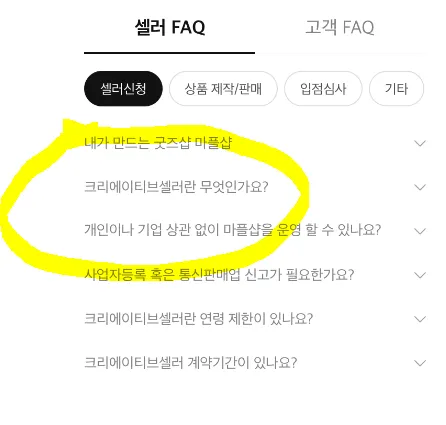Viewport: 446px width, 425px height.
Task: Open the 내가 만드는 굿즈샵 마플샵 entry
Action: tap(158, 143)
